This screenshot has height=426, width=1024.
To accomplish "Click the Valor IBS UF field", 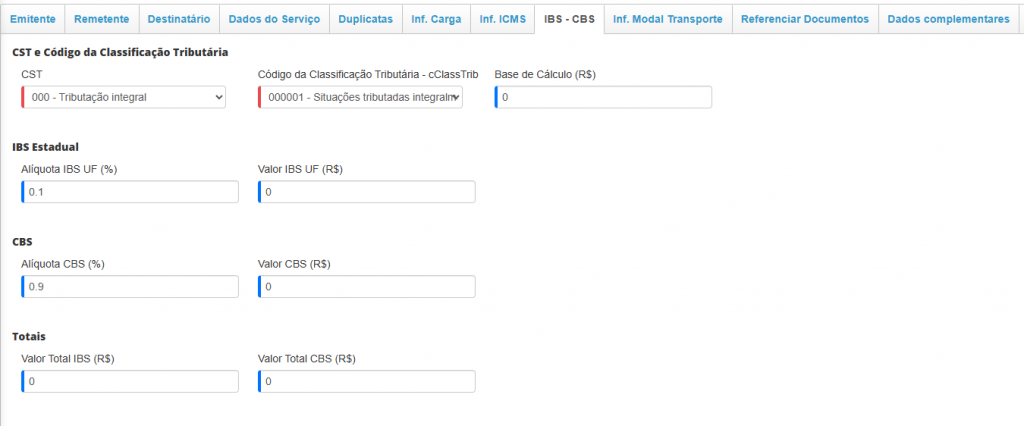I will tap(367, 192).
